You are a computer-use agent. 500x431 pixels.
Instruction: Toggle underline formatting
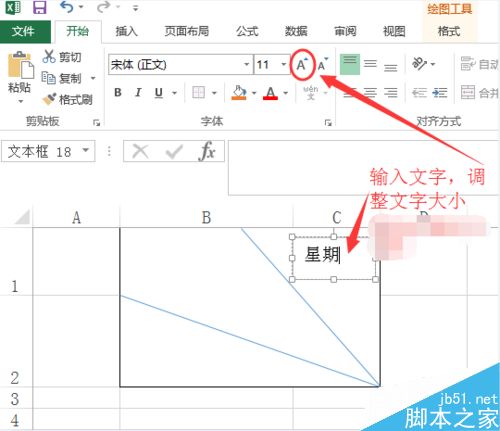pyautogui.click(x=159, y=92)
